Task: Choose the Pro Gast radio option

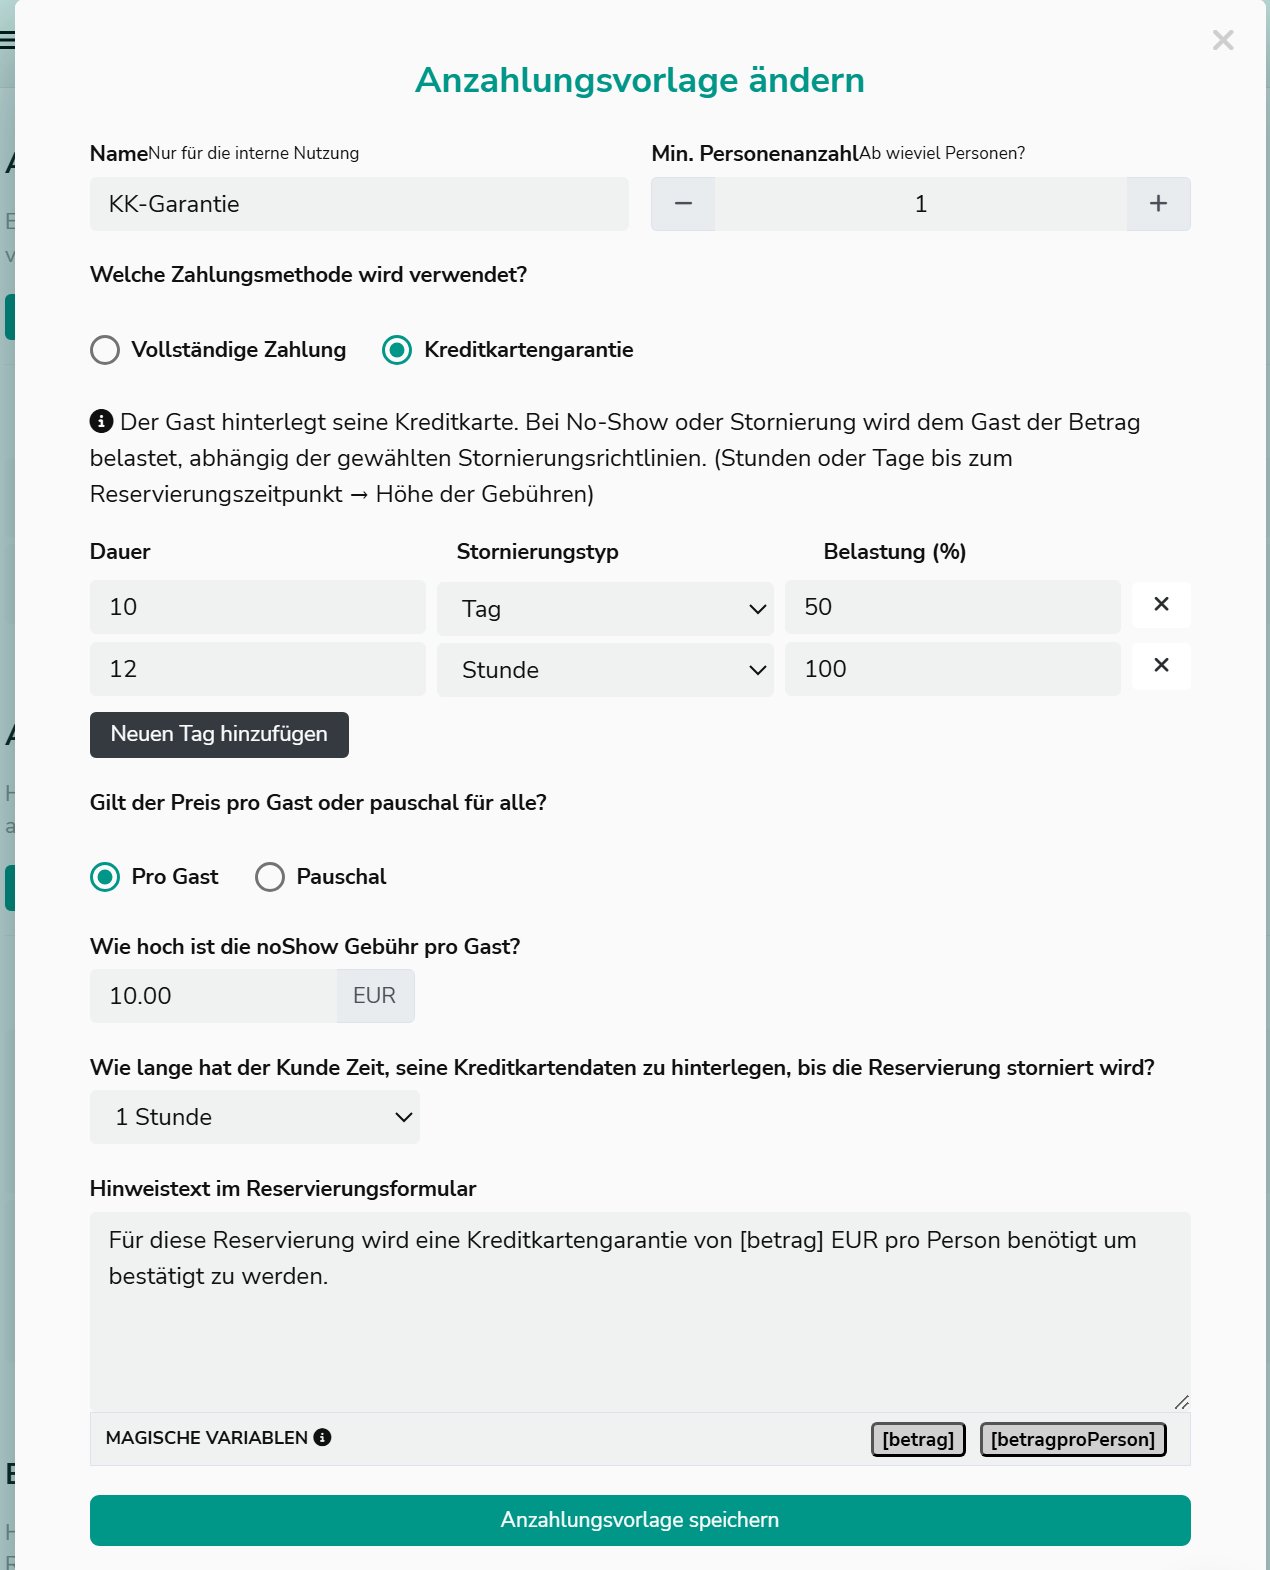Action: point(105,877)
